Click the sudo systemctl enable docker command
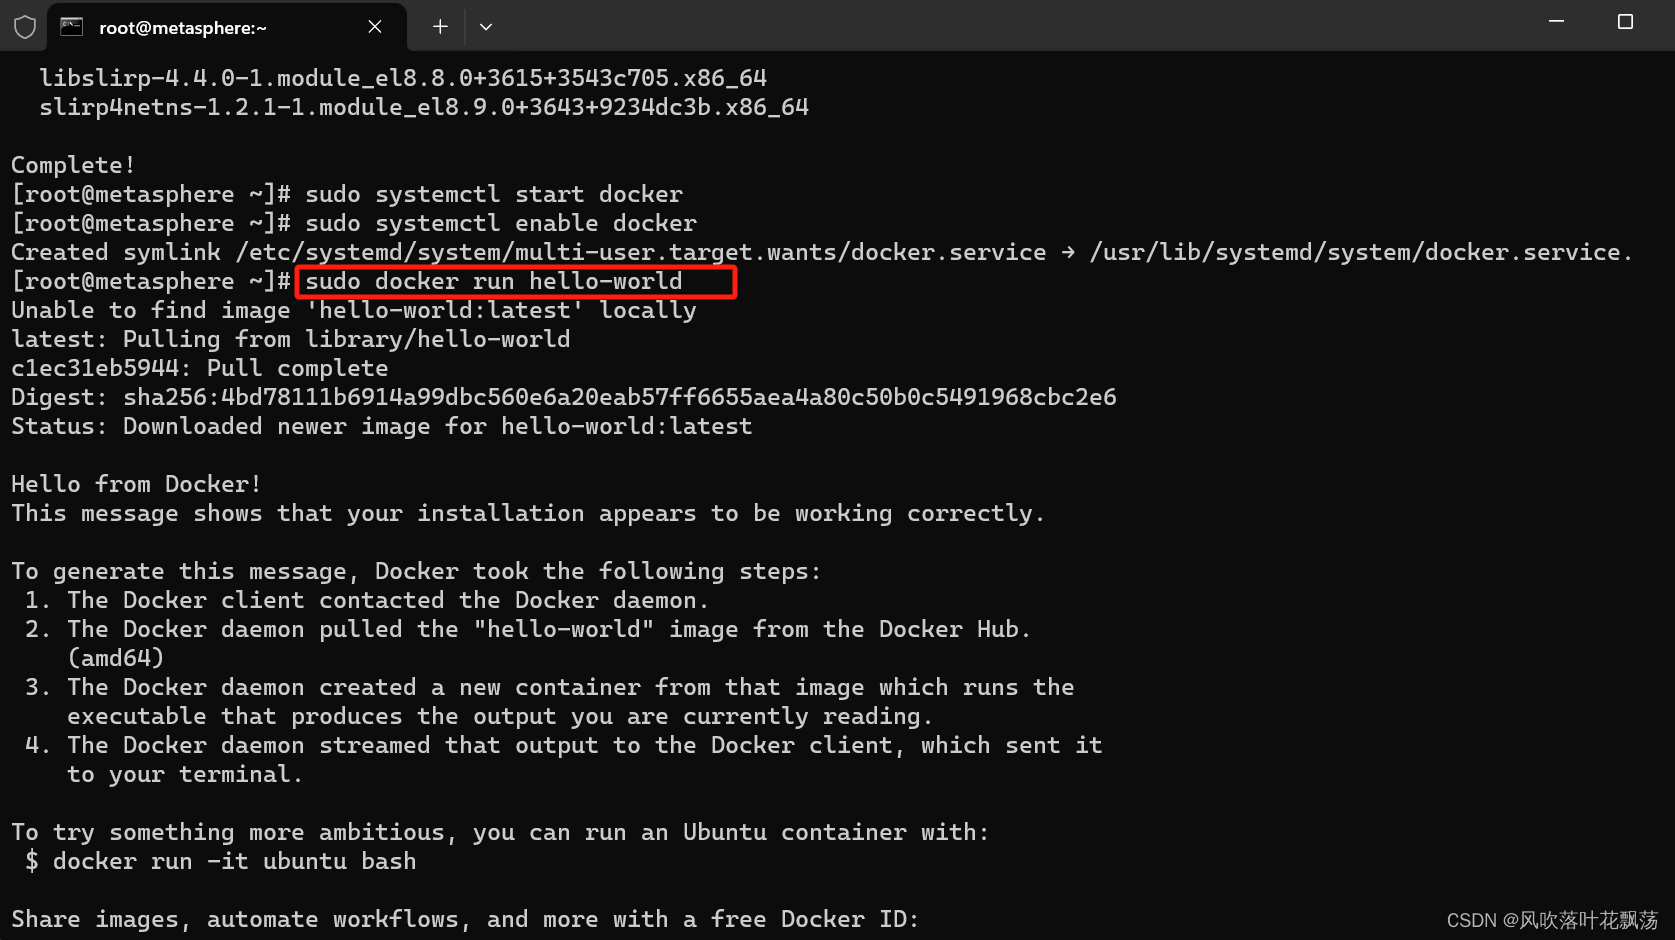Viewport: 1675px width, 940px height. 500,223
